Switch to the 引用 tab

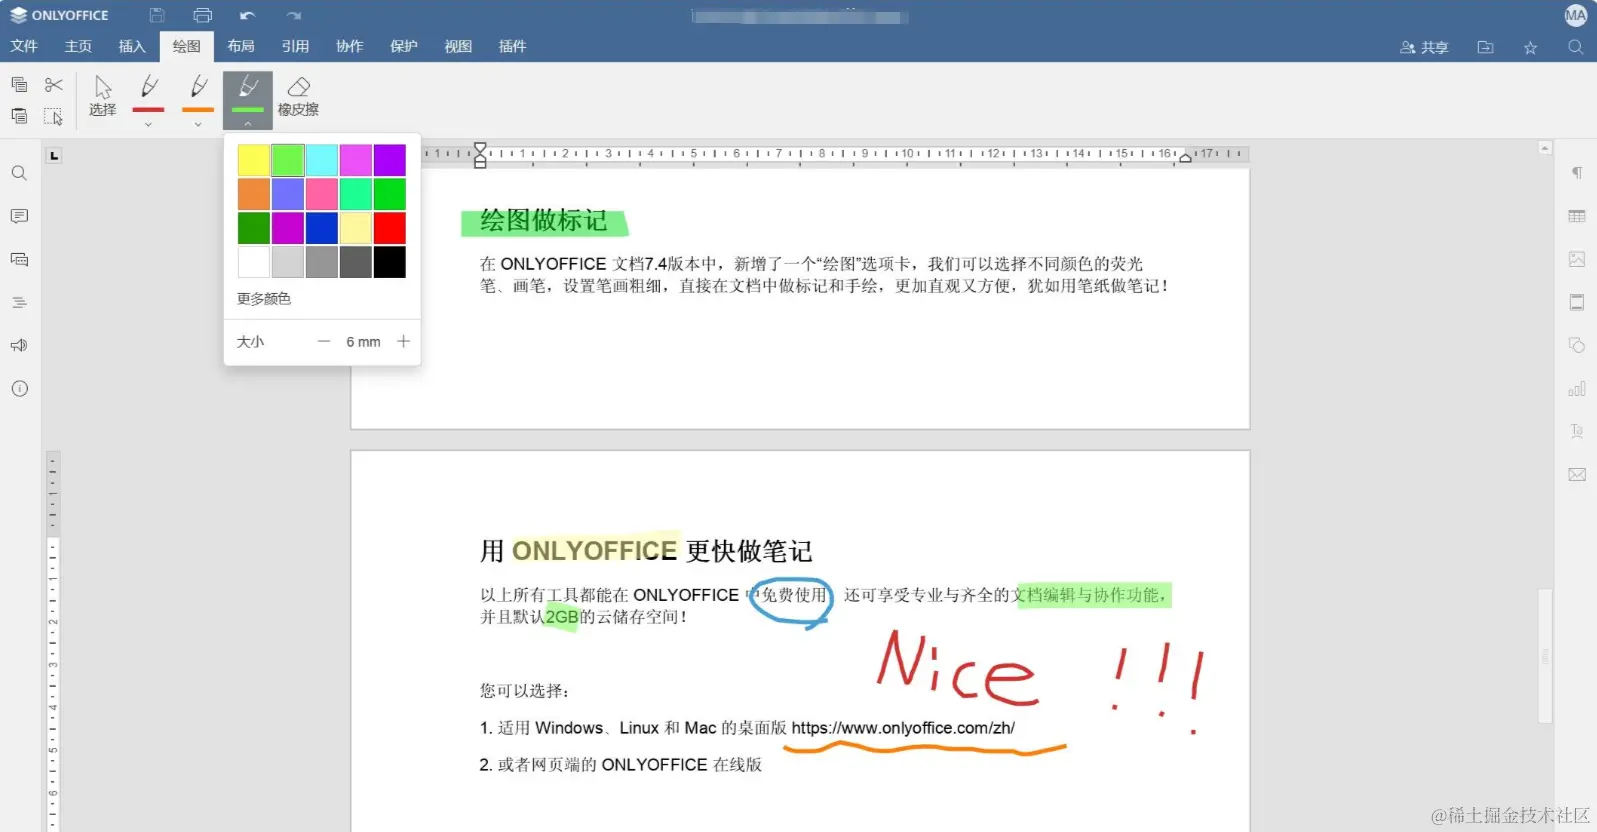(x=295, y=46)
